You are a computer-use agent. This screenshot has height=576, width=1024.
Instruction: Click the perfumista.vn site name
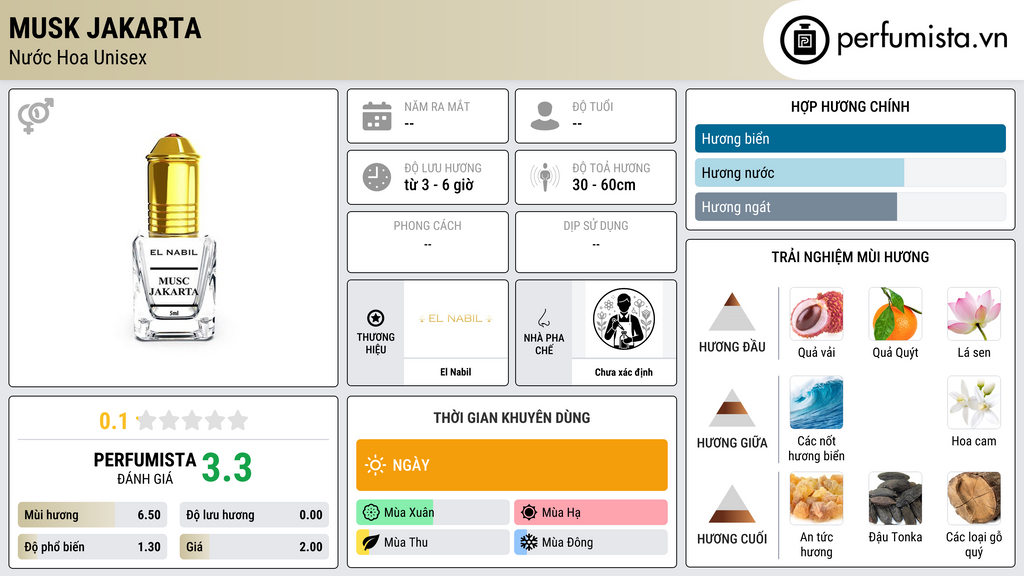point(922,38)
